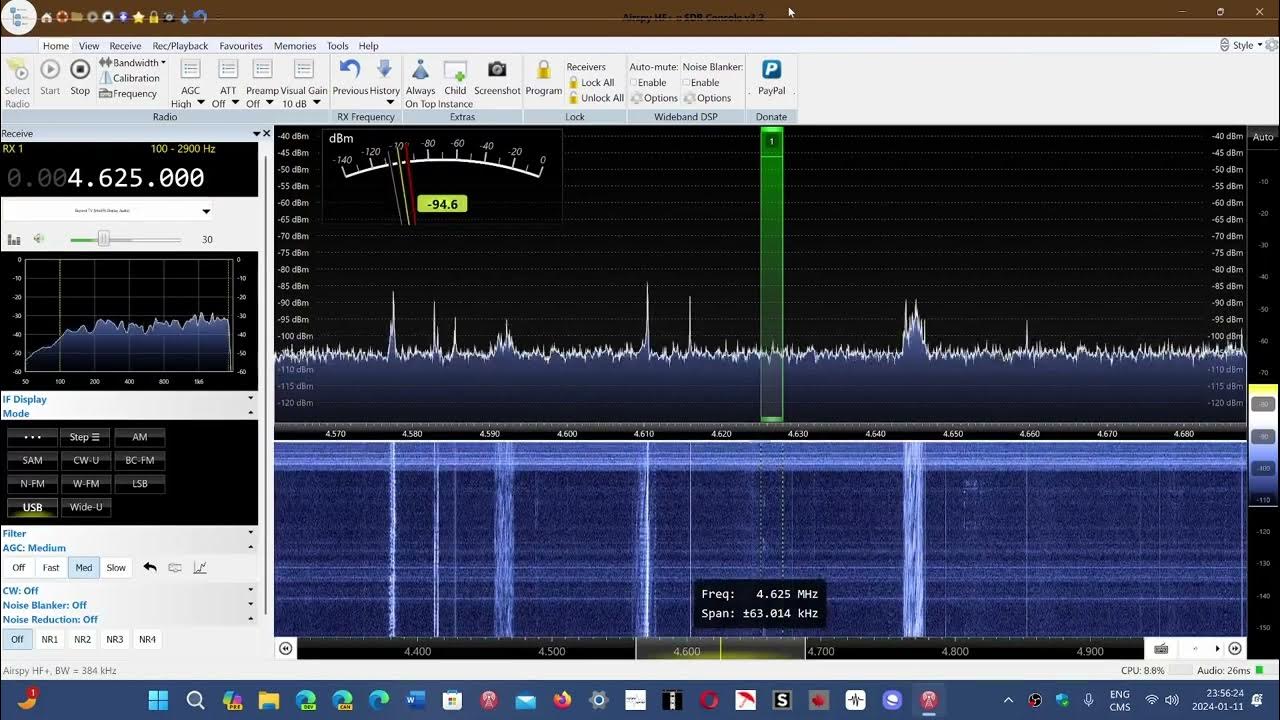Click the frequency display 4.625.000
Image resolution: width=1280 pixels, height=720 pixels.
[x=136, y=178]
